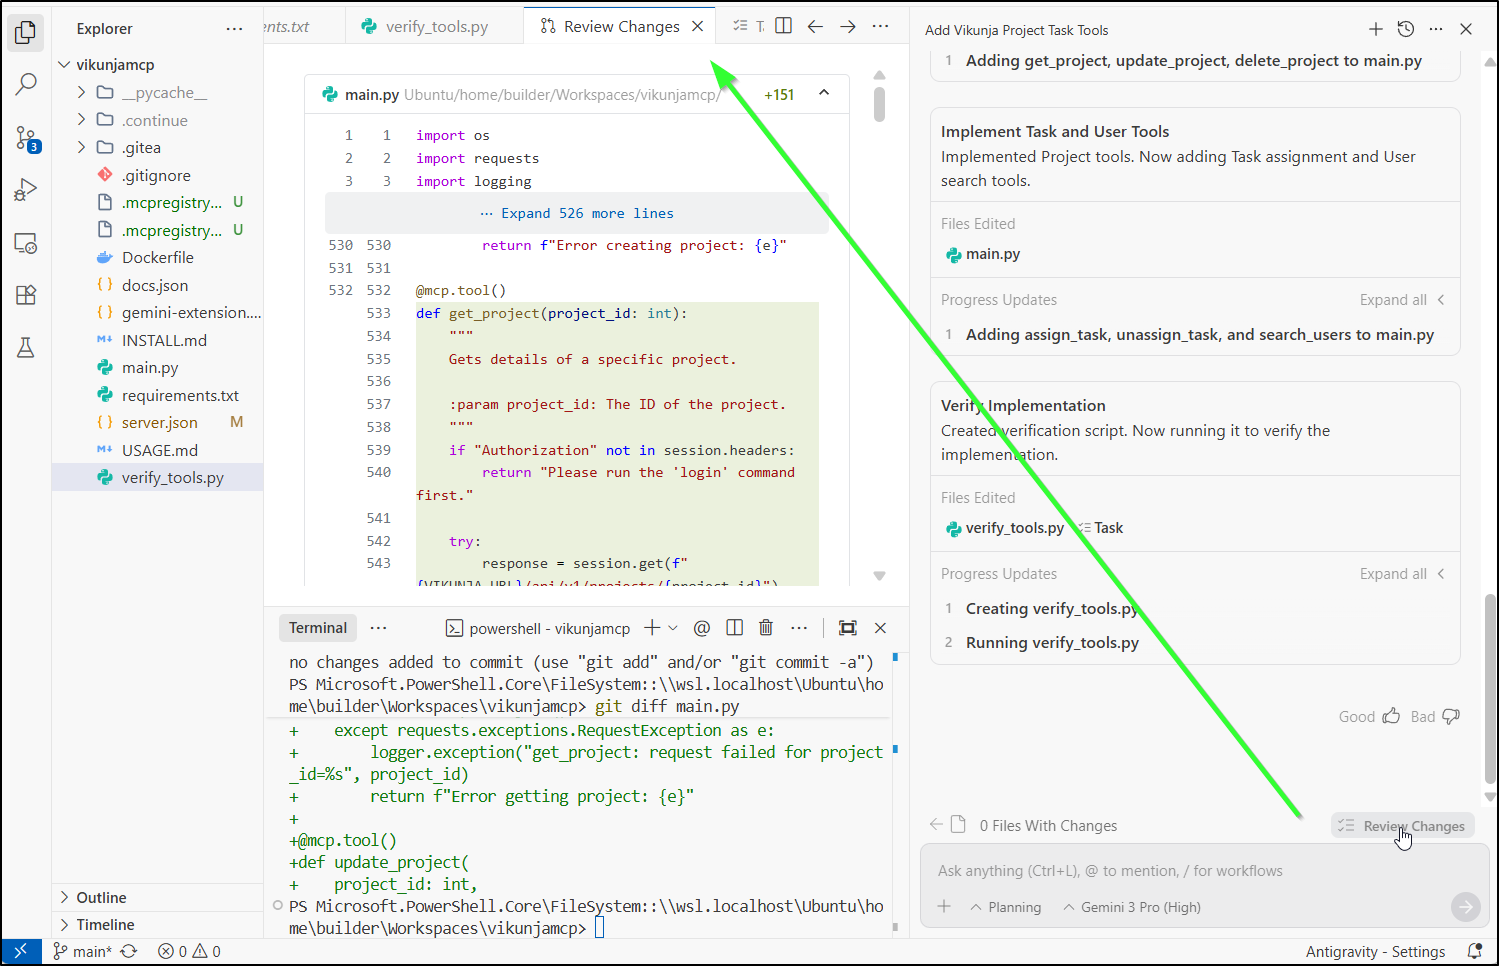Open the Search view in activity bar
Viewport: 1499px width, 966px height.
click(x=26, y=84)
